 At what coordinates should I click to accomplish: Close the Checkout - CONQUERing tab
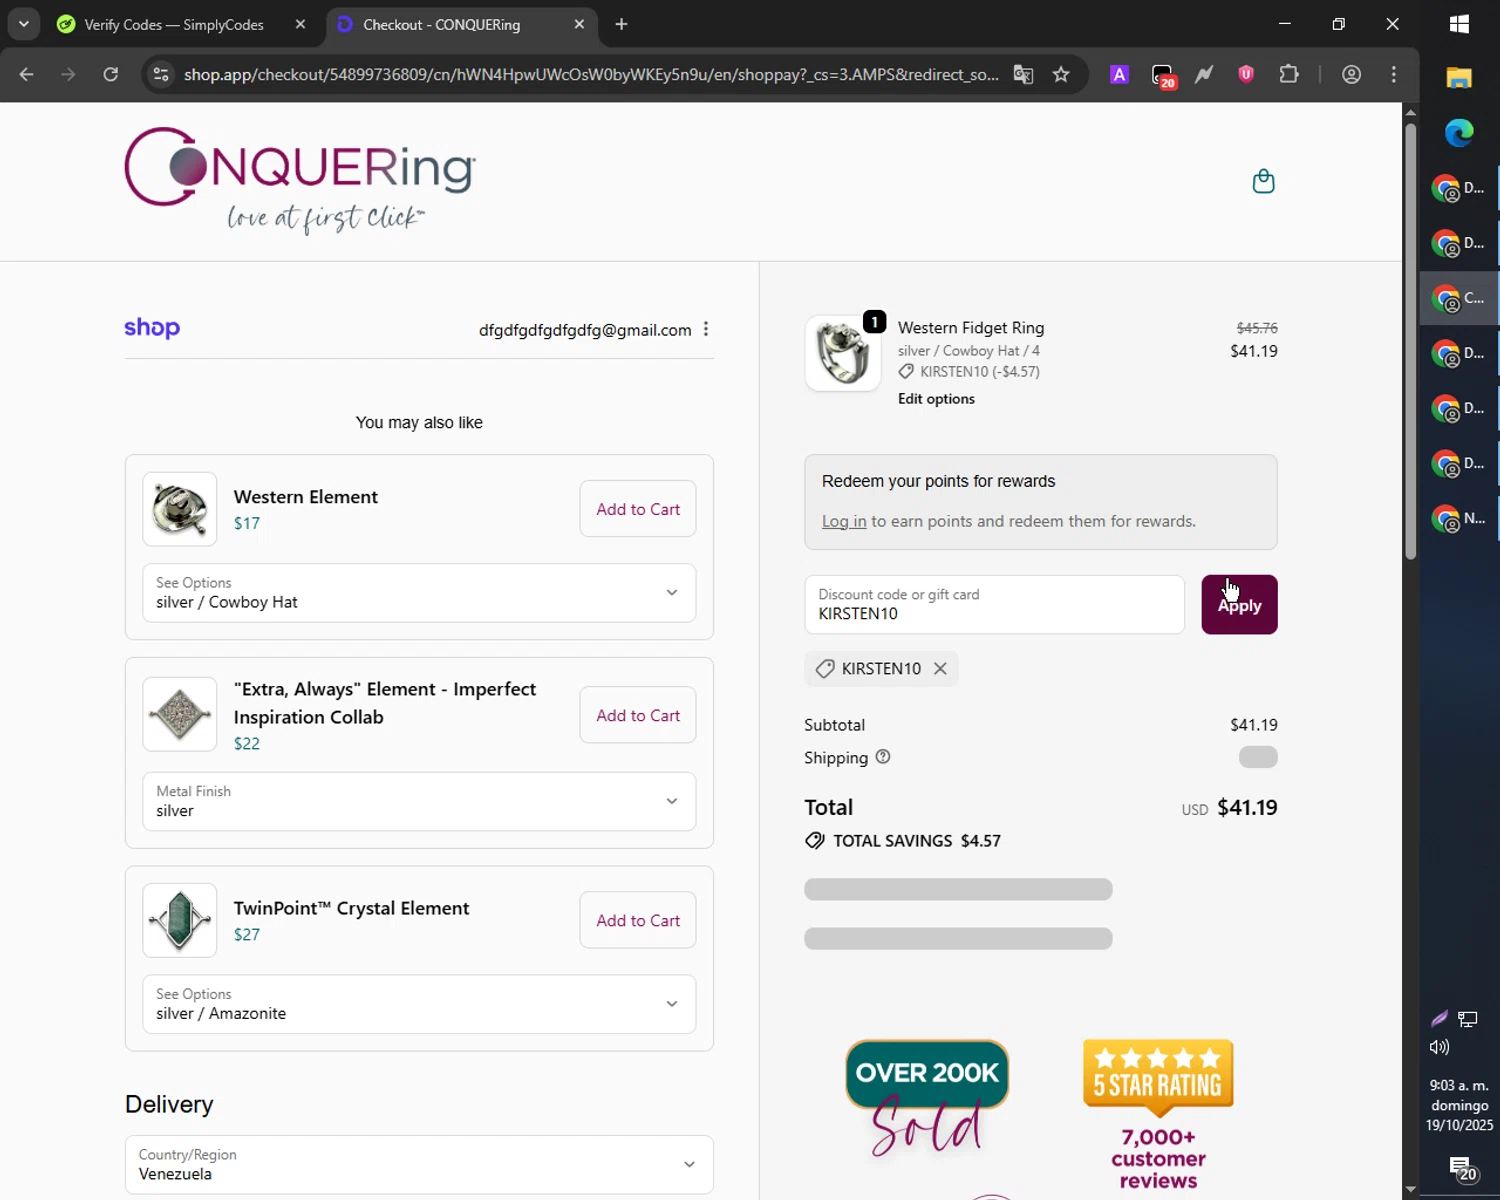(579, 24)
